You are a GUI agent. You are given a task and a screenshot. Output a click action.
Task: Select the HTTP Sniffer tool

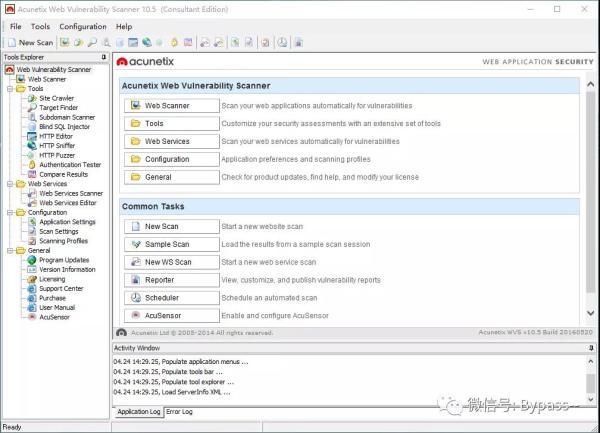coord(57,145)
